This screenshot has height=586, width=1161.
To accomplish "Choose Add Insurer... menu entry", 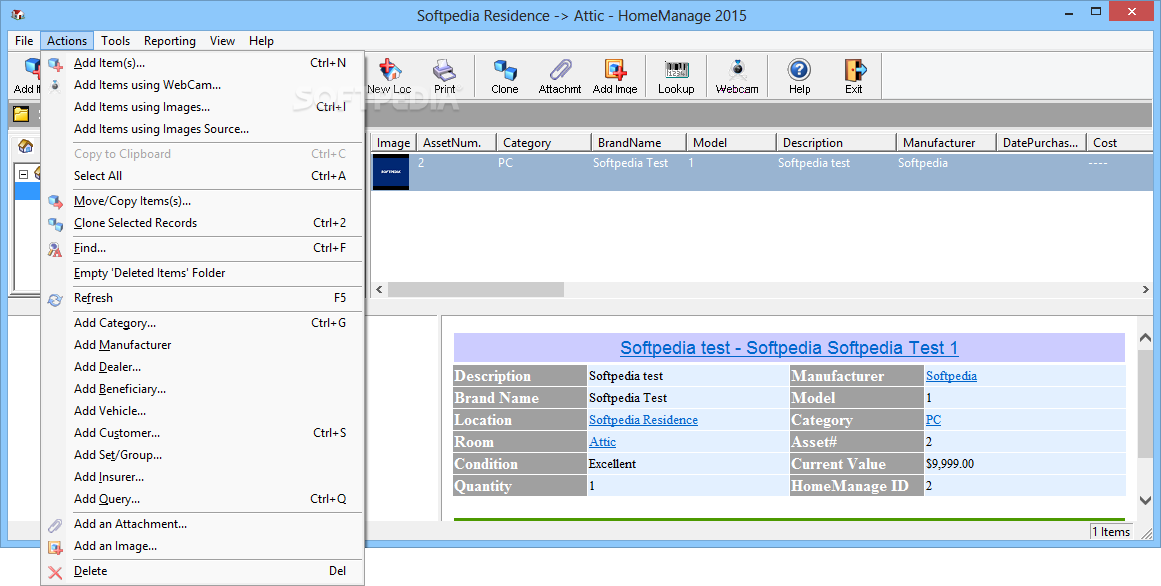I will (203, 477).
